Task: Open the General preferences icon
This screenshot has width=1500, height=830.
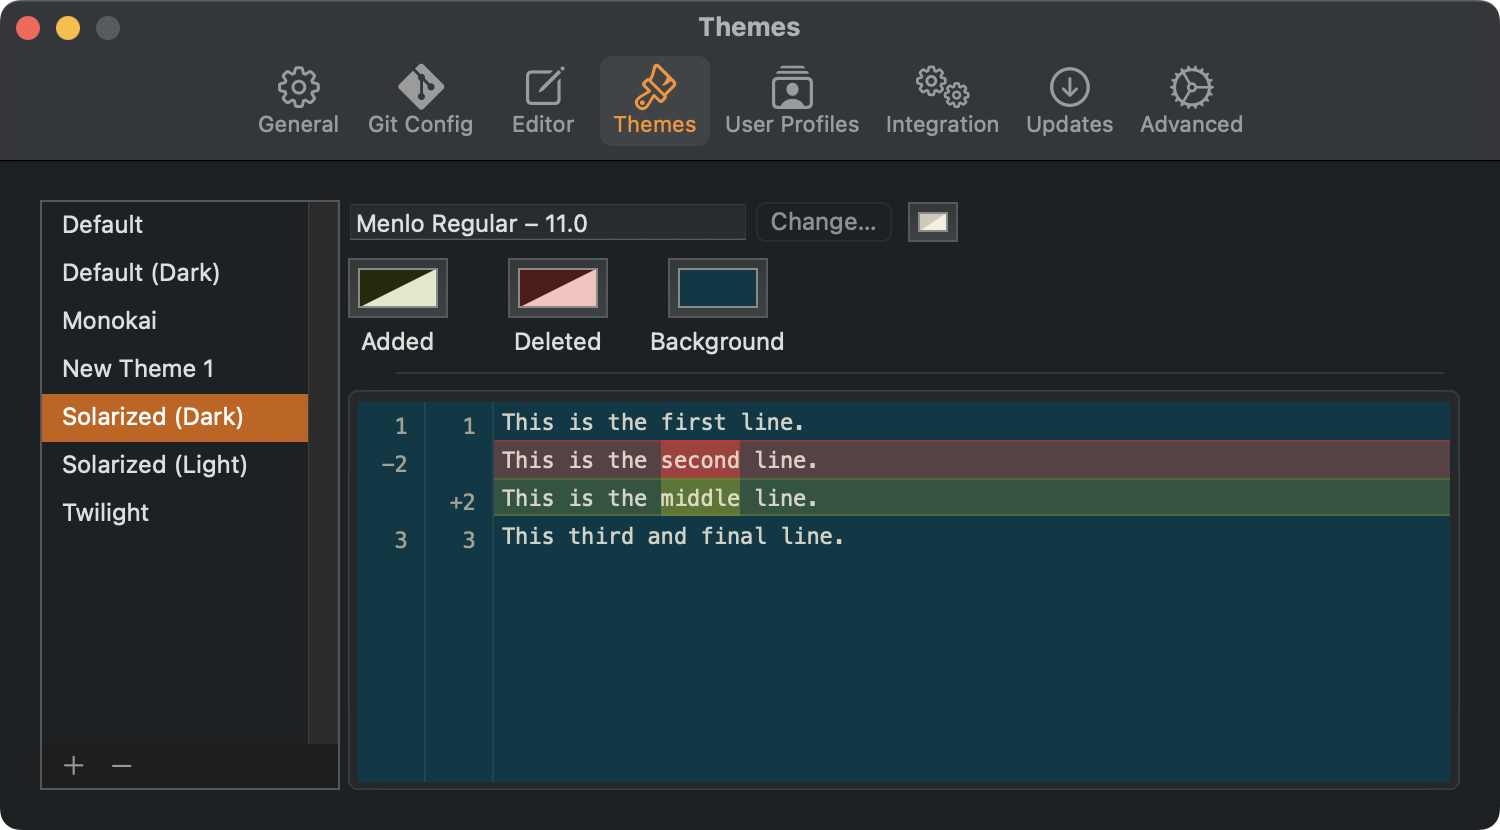Action: click(x=298, y=99)
